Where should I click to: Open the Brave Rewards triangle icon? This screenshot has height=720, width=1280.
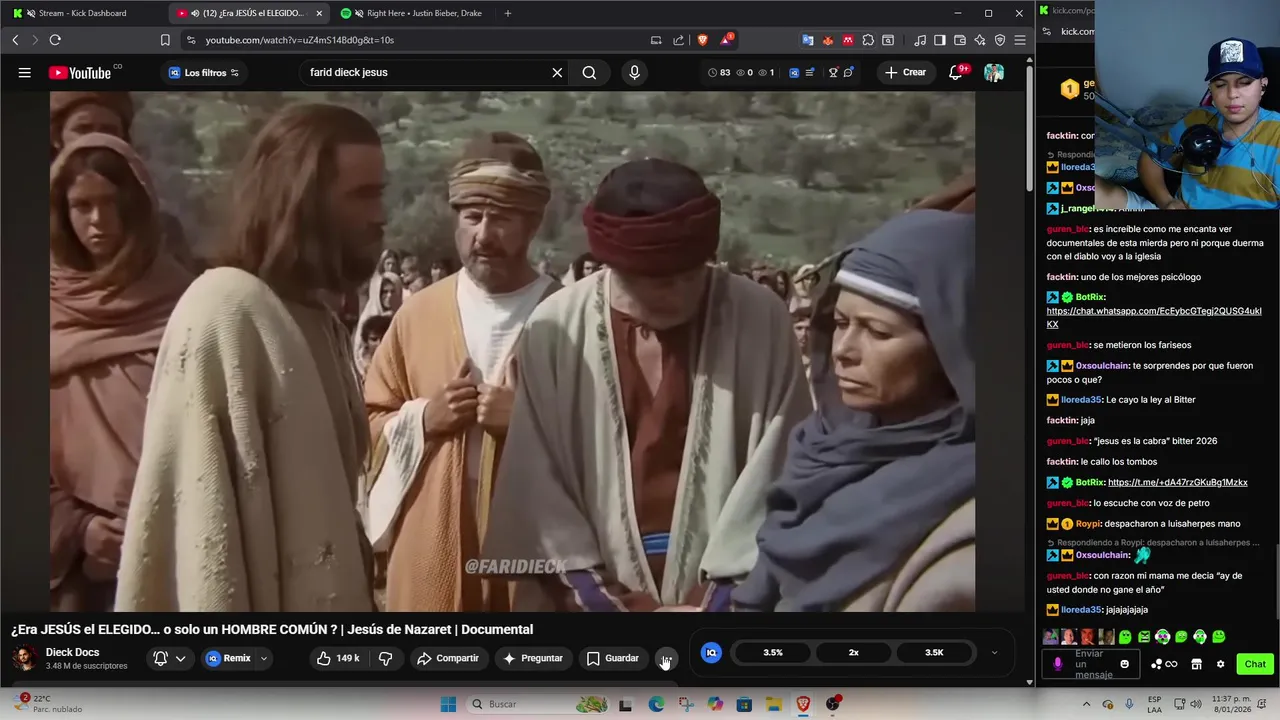[x=726, y=40]
